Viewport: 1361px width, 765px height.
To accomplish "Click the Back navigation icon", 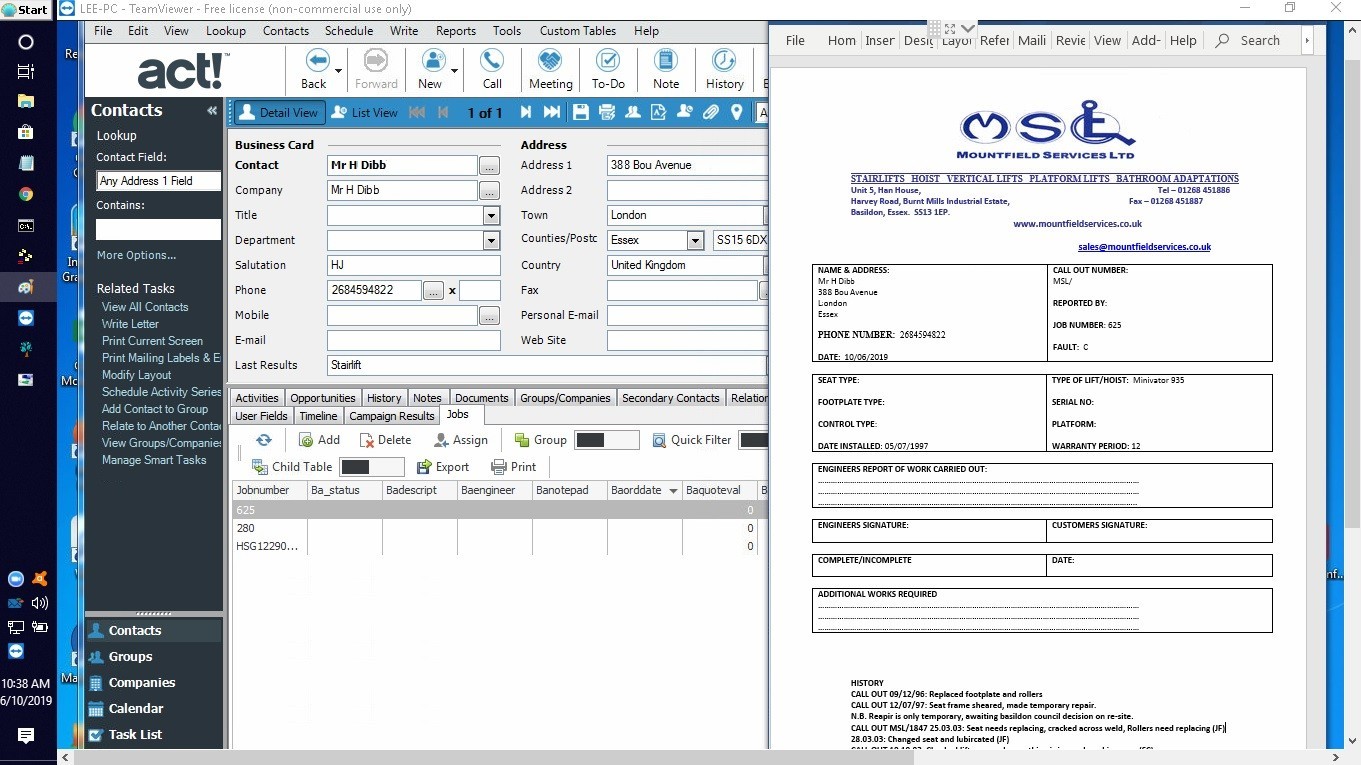I will tap(317, 61).
